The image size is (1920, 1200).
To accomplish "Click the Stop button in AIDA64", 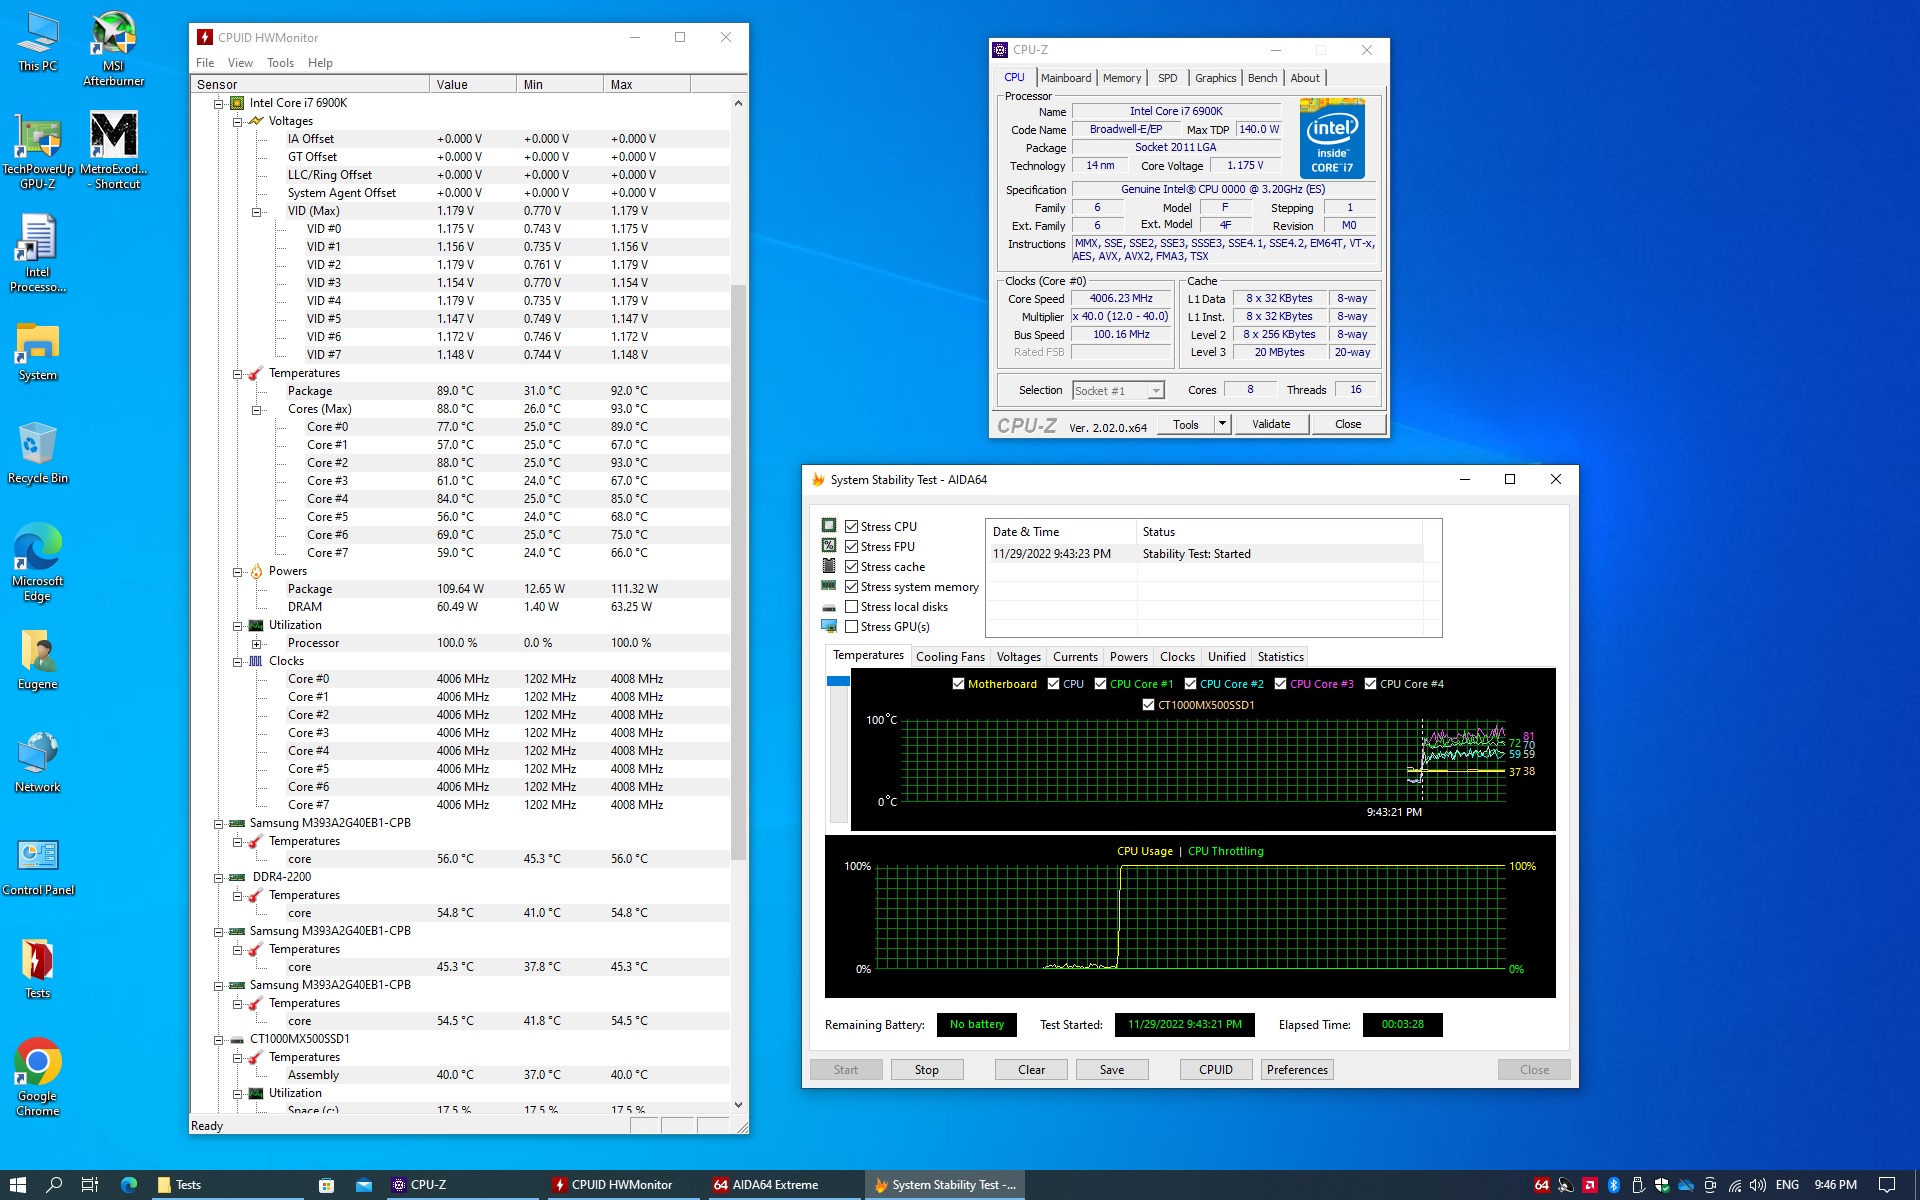I will tap(926, 1070).
